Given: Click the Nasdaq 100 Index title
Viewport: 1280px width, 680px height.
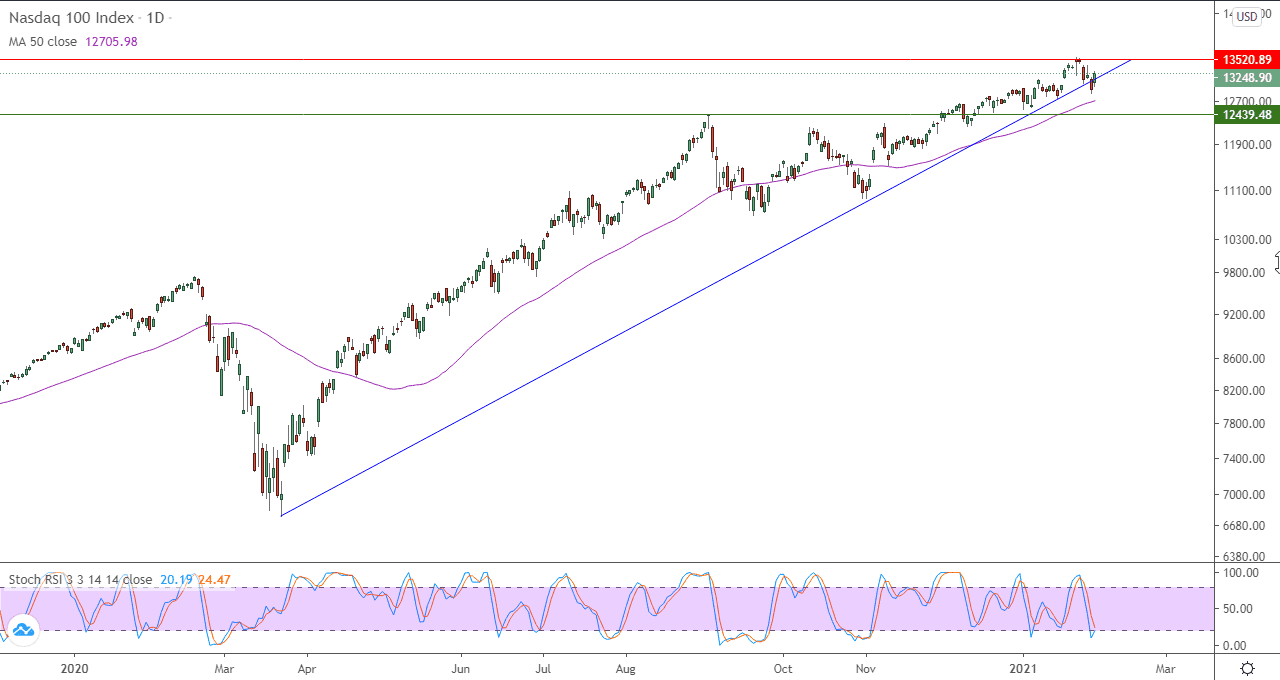Looking at the screenshot, I should click(x=70, y=18).
